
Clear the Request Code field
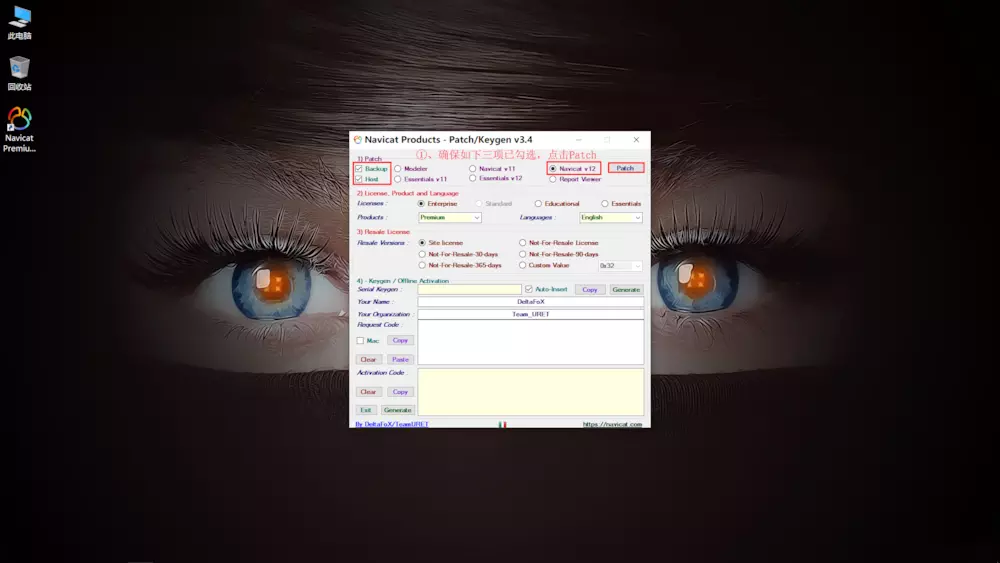pos(368,360)
